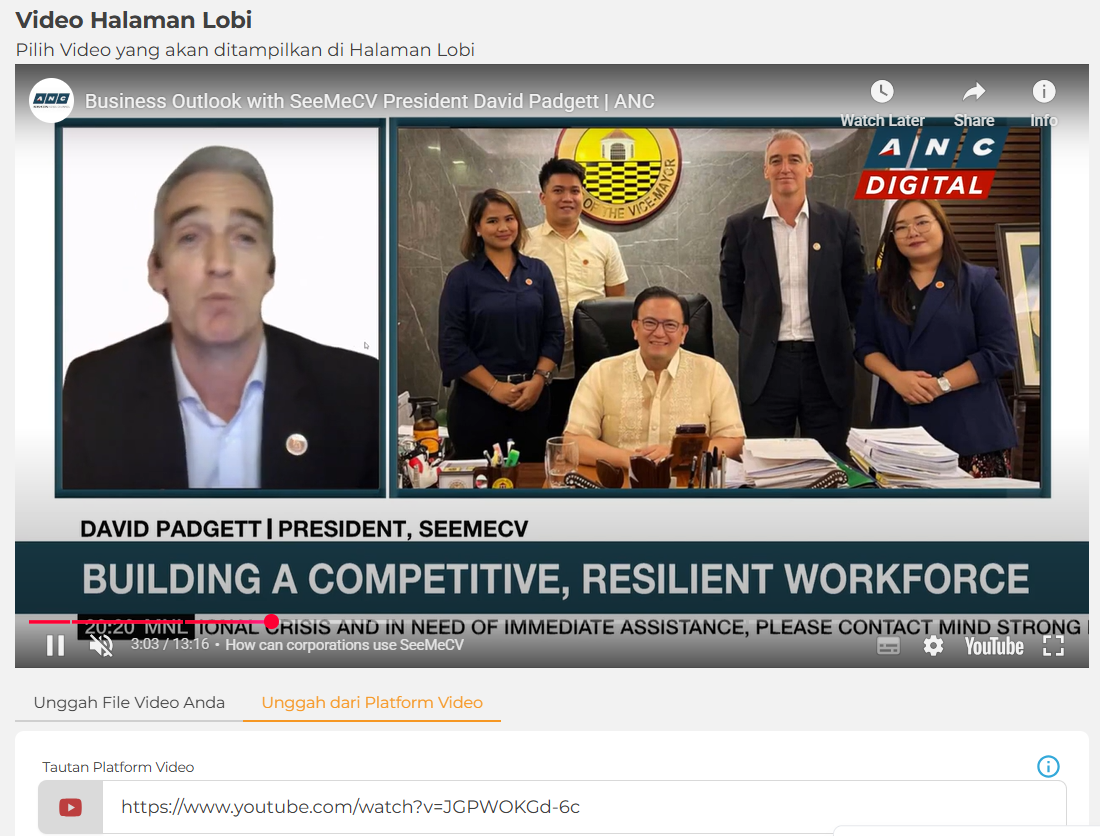
Task: Open the video Info icon
Action: [x=1043, y=93]
